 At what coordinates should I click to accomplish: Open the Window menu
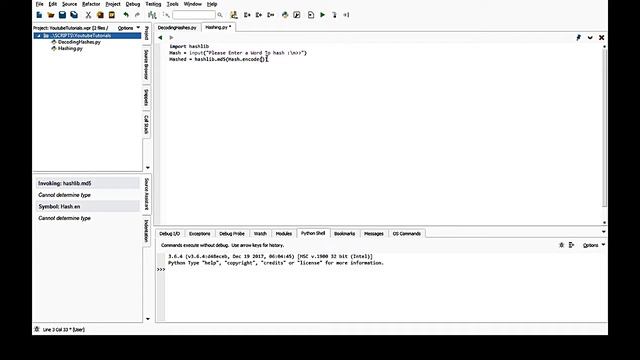point(193,4)
